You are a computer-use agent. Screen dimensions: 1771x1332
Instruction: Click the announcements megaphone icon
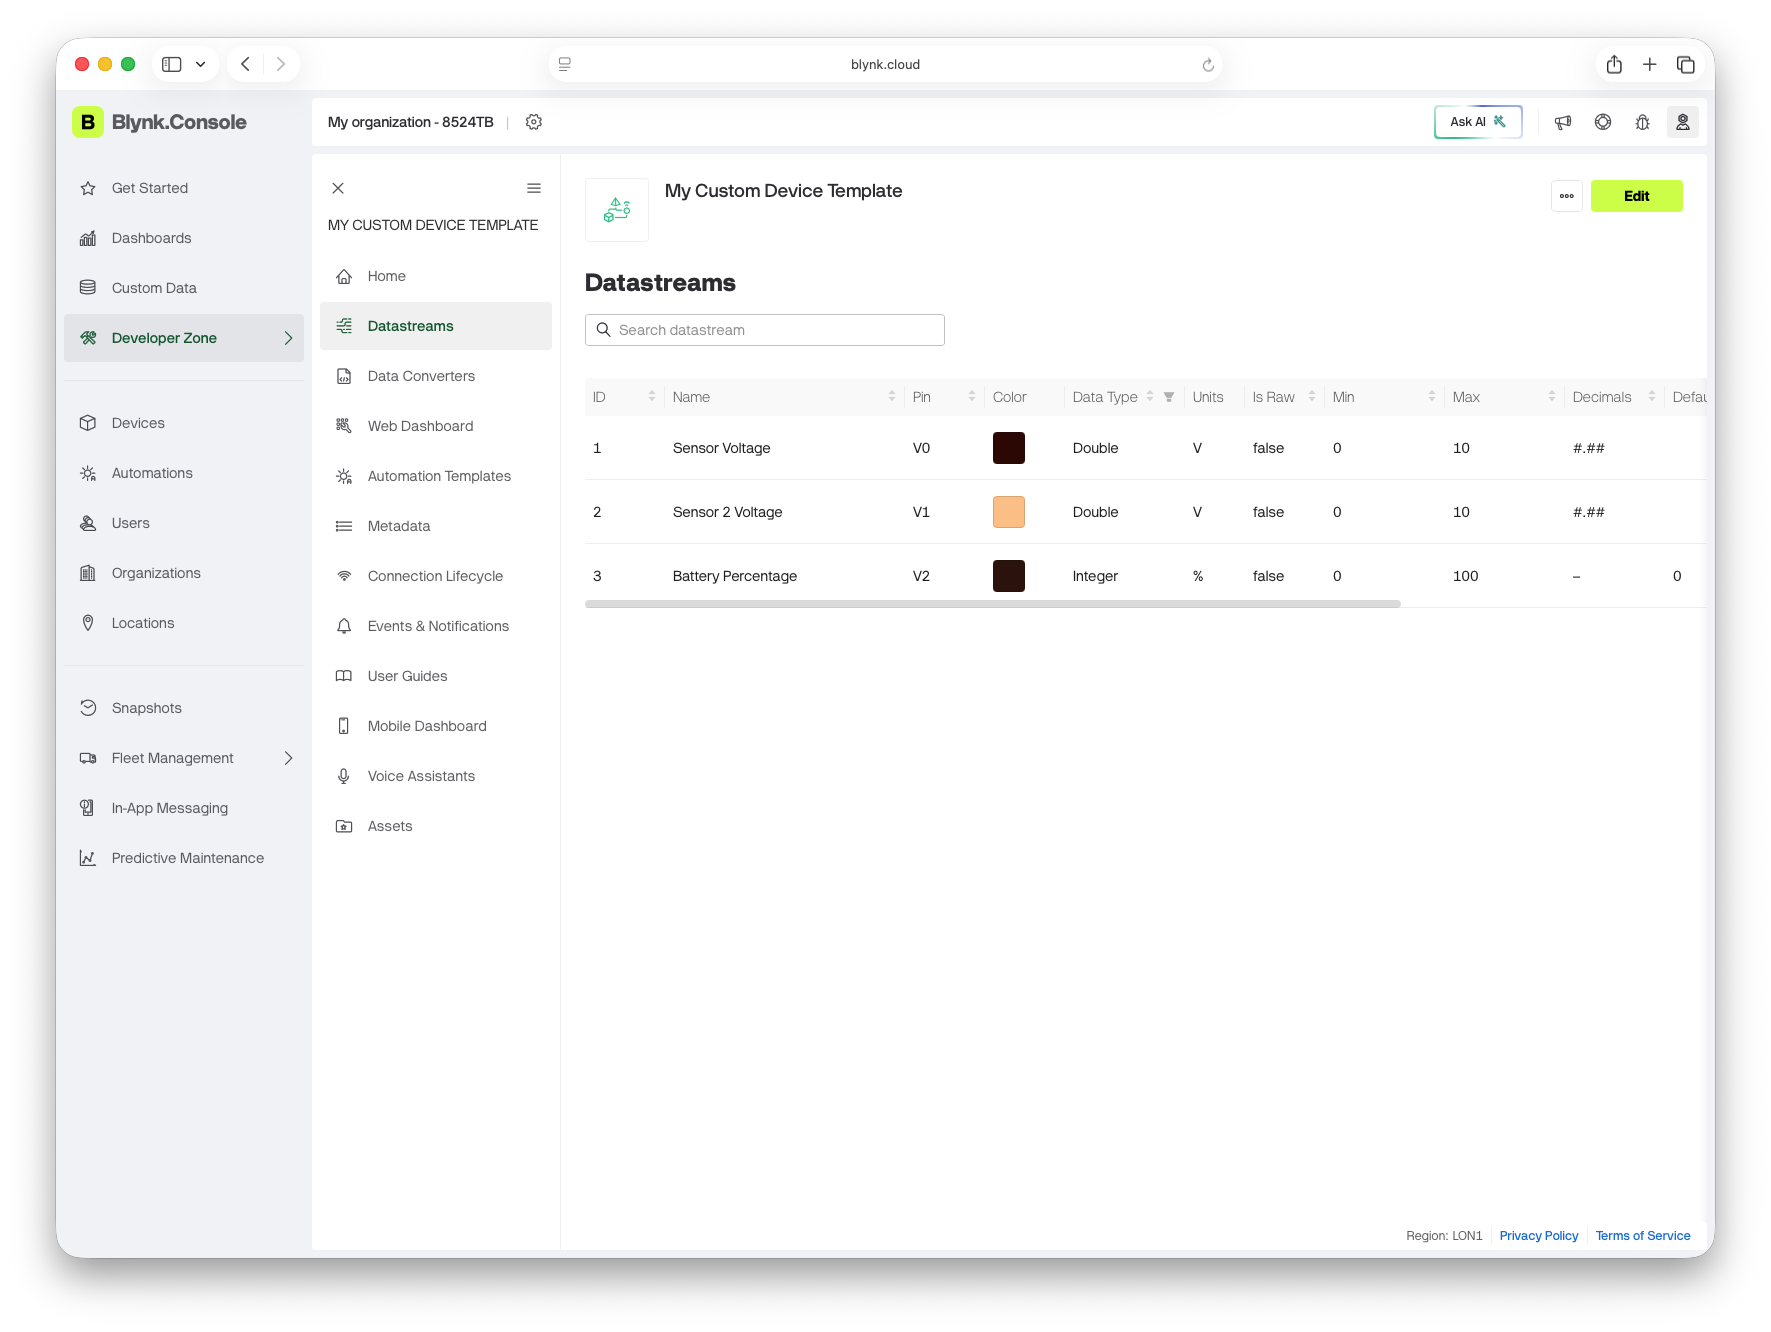[1563, 122]
